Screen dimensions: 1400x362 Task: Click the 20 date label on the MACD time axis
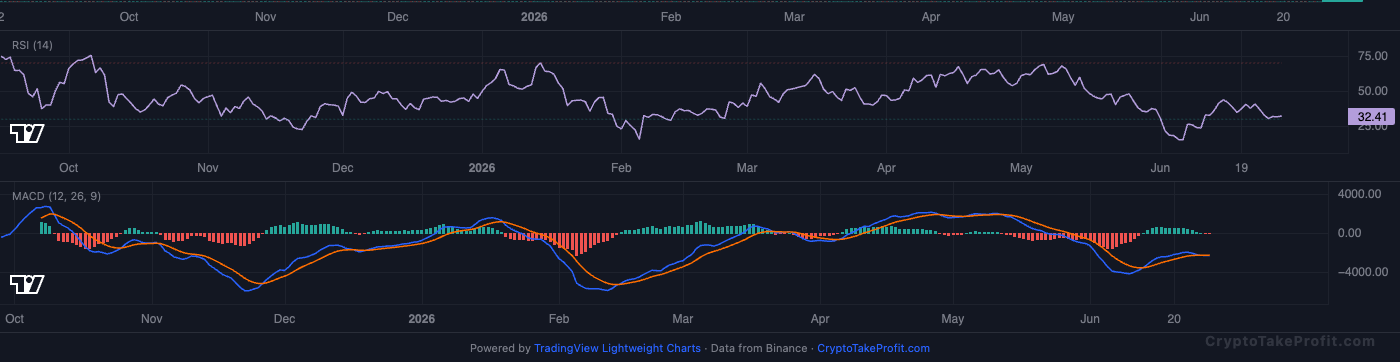(1175, 319)
